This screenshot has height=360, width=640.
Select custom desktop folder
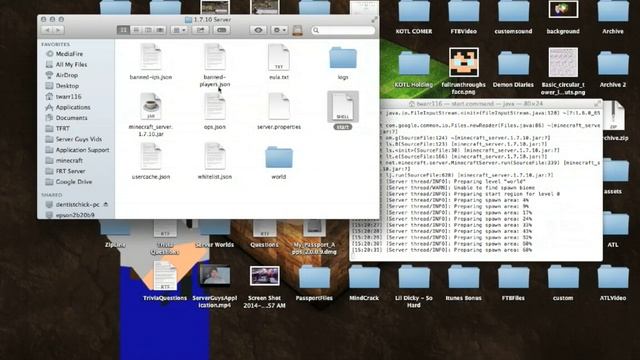coord(563,277)
